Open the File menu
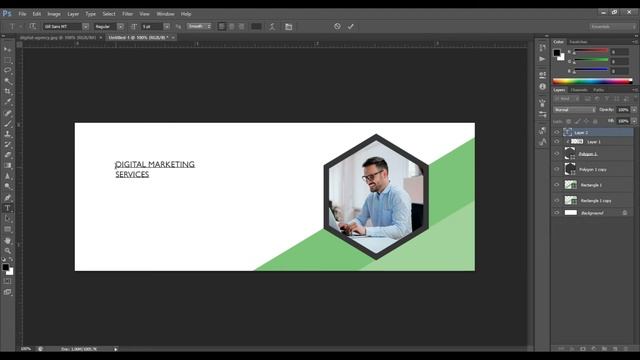The width and height of the screenshot is (640, 360). click(22, 14)
